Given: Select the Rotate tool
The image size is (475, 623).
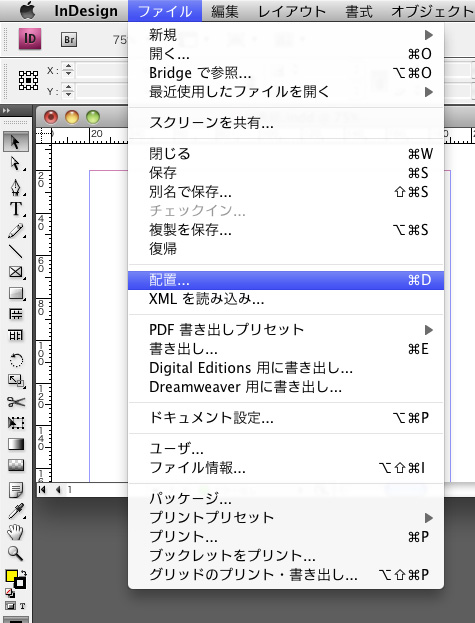Looking at the screenshot, I should 15,360.
